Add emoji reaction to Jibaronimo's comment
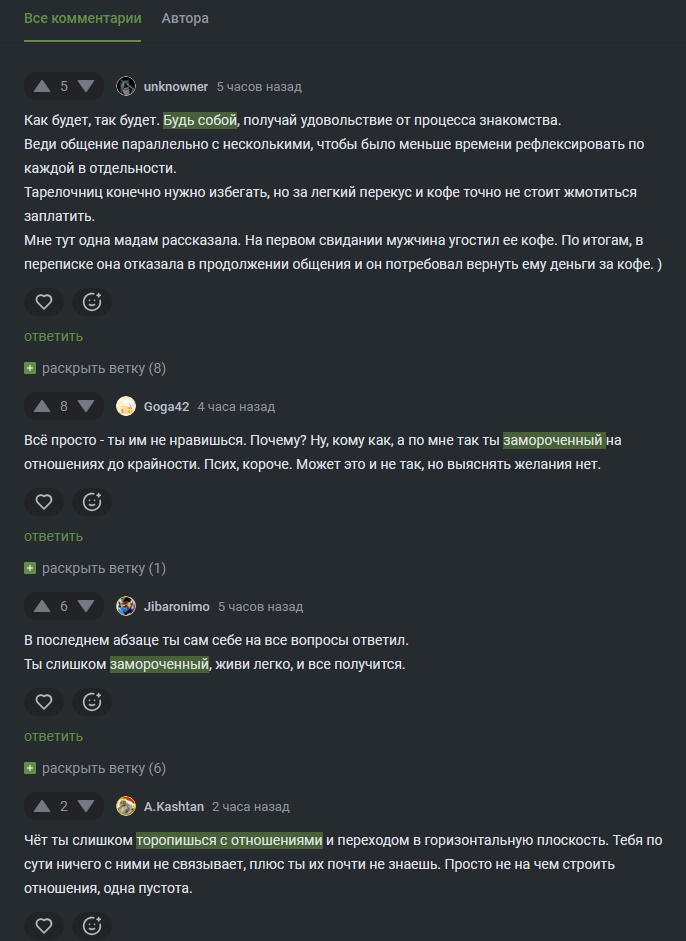Image resolution: width=686 pixels, height=941 pixels. tap(92, 702)
